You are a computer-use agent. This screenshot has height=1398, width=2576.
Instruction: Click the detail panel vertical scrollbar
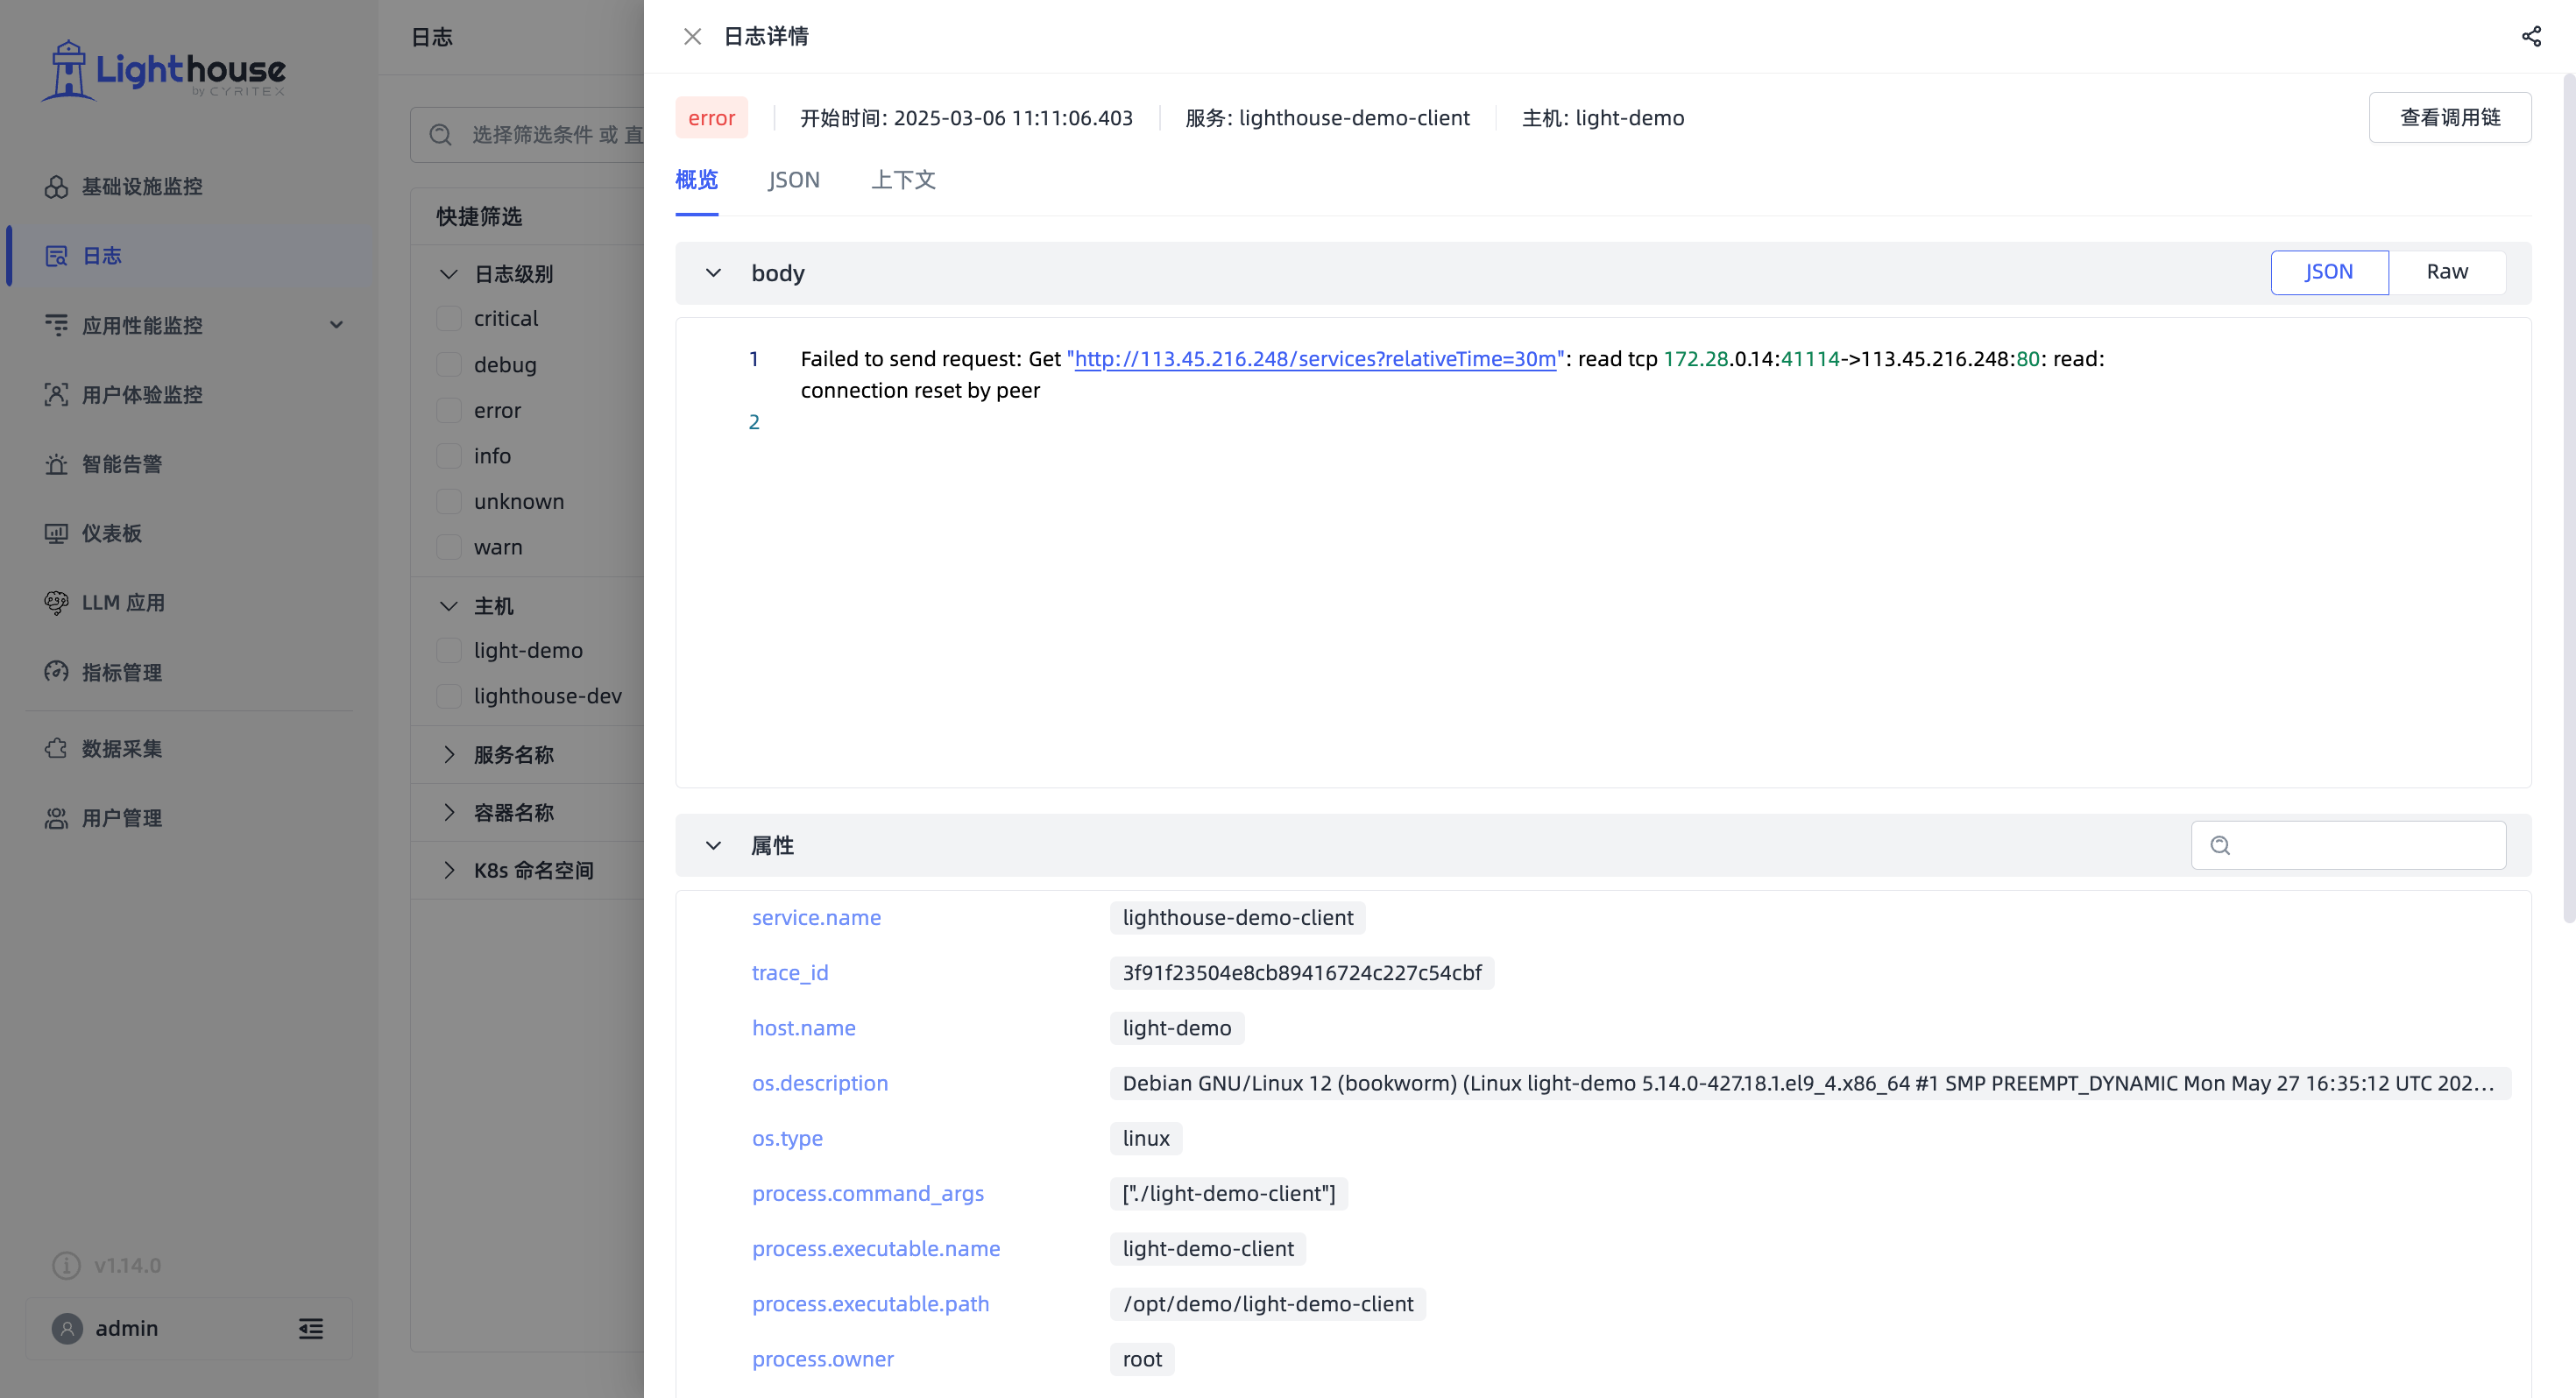point(2569,500)
